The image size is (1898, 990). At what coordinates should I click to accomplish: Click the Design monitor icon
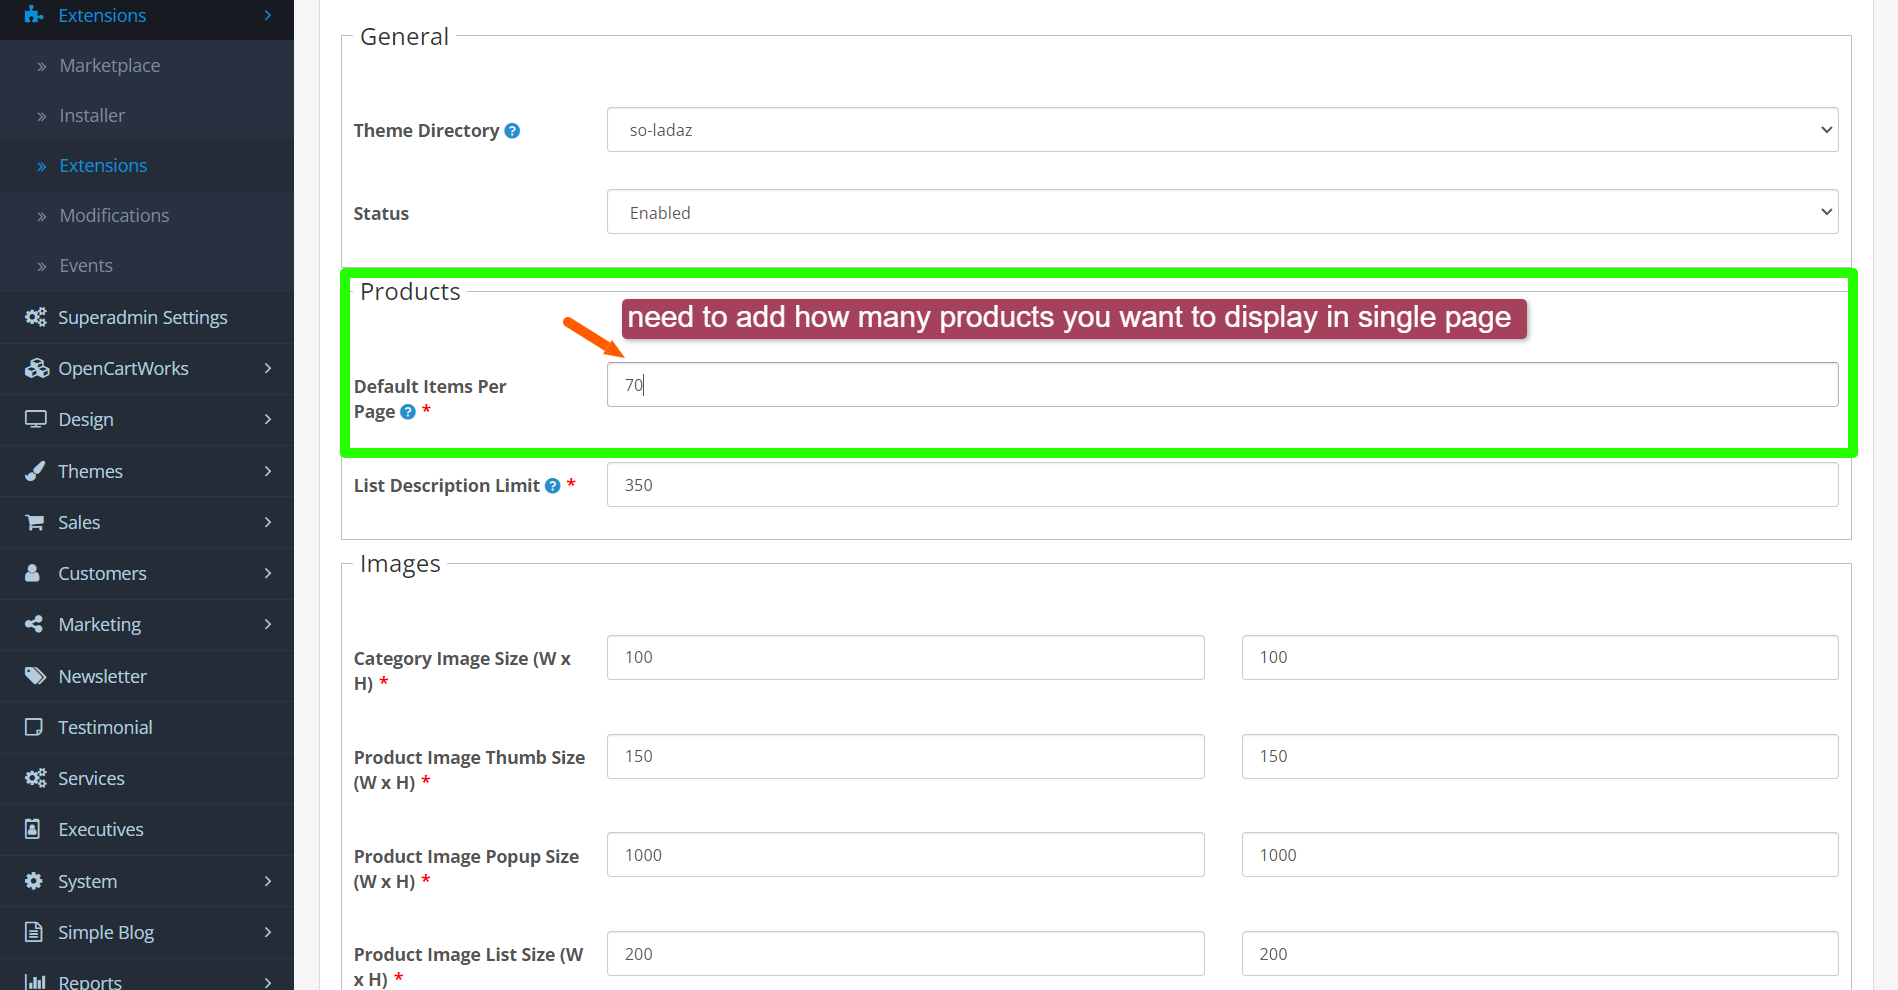(36, 419)
